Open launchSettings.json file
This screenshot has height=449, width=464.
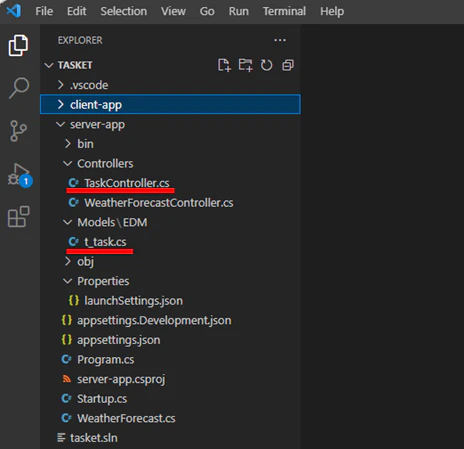(133, 301)
